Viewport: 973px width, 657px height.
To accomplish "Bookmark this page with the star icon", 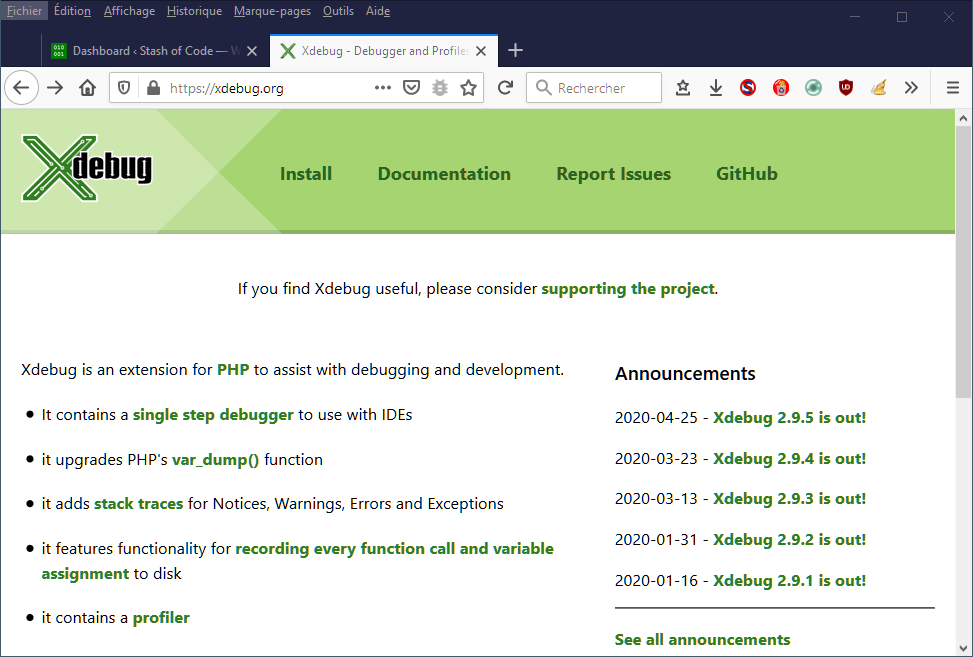I will pos(468,88).
